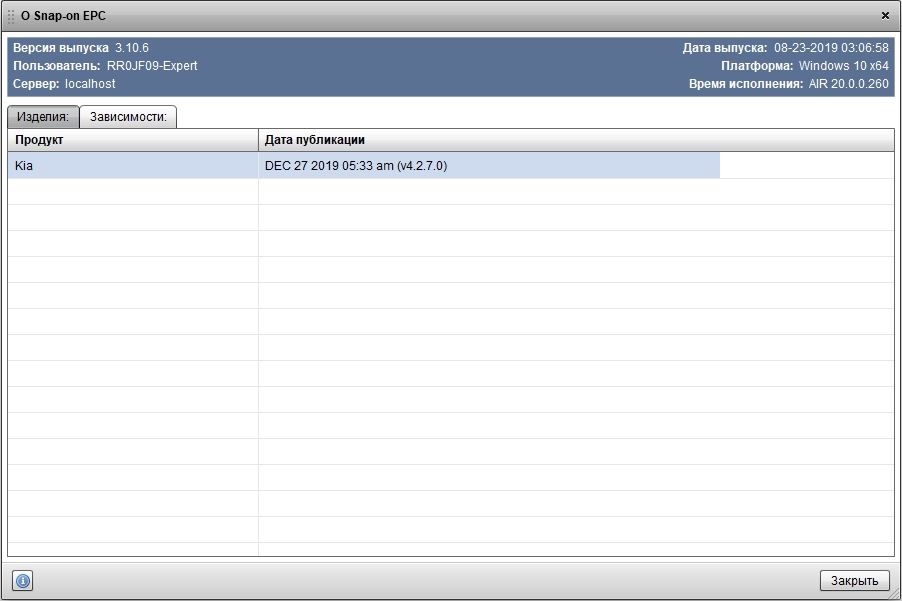Click the runtime value AIR 20.0.0.260
The width and height of the screenshot is (902, 601).
click(x=849, y=83)
